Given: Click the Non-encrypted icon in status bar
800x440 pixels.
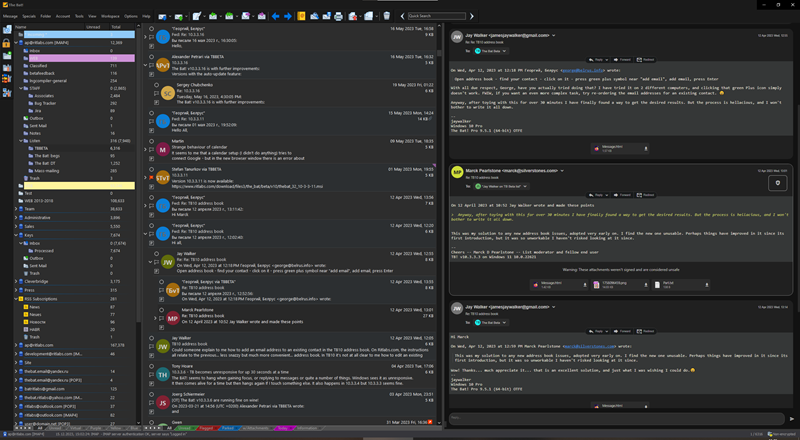Looking at the screenshot, I should tap(770, 434).
